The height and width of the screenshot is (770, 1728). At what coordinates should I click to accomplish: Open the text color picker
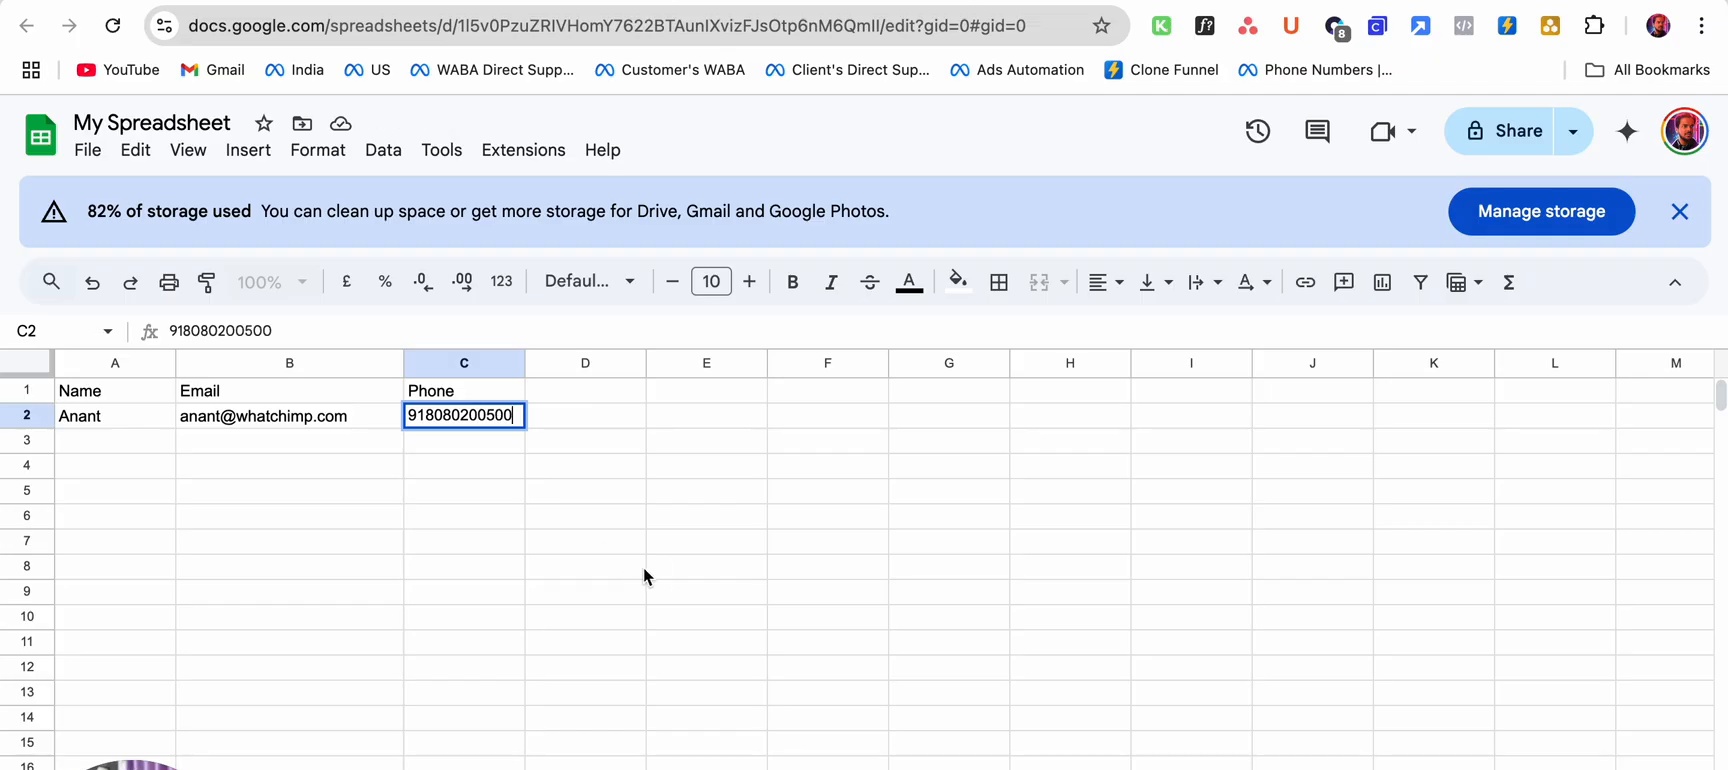pyautogui.click(x=909, y=282)
